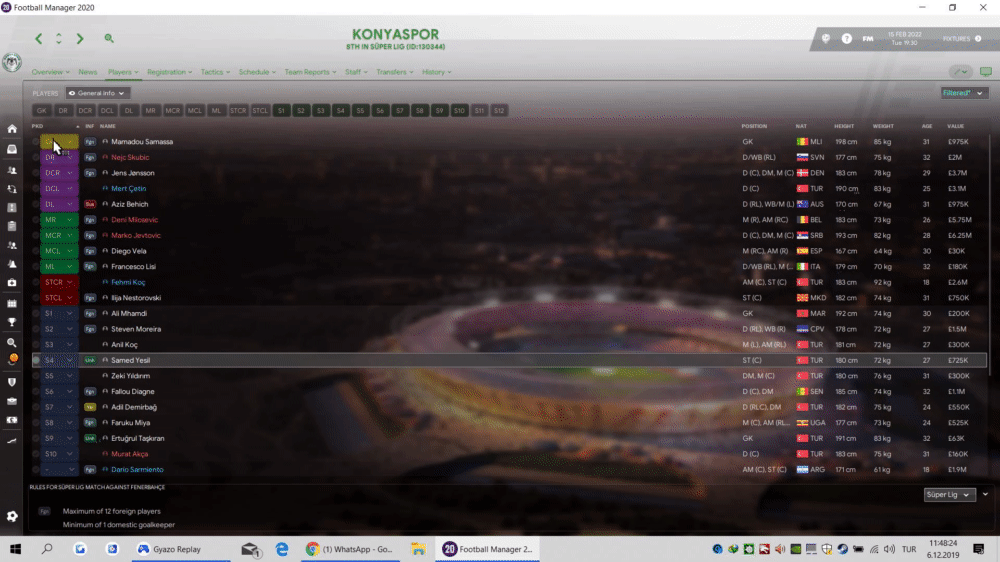
Task: Open Windows Start menu
Action: pos(15,549)
